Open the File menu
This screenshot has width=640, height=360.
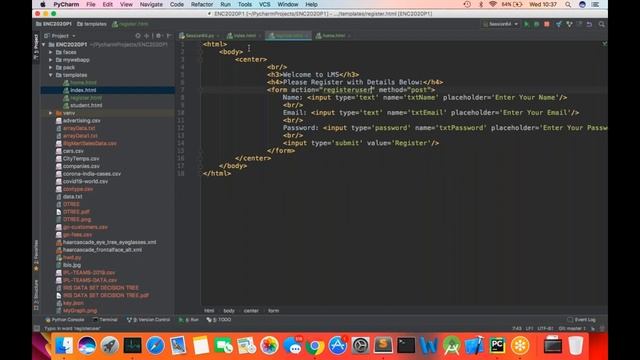click(x=91, y=4)
